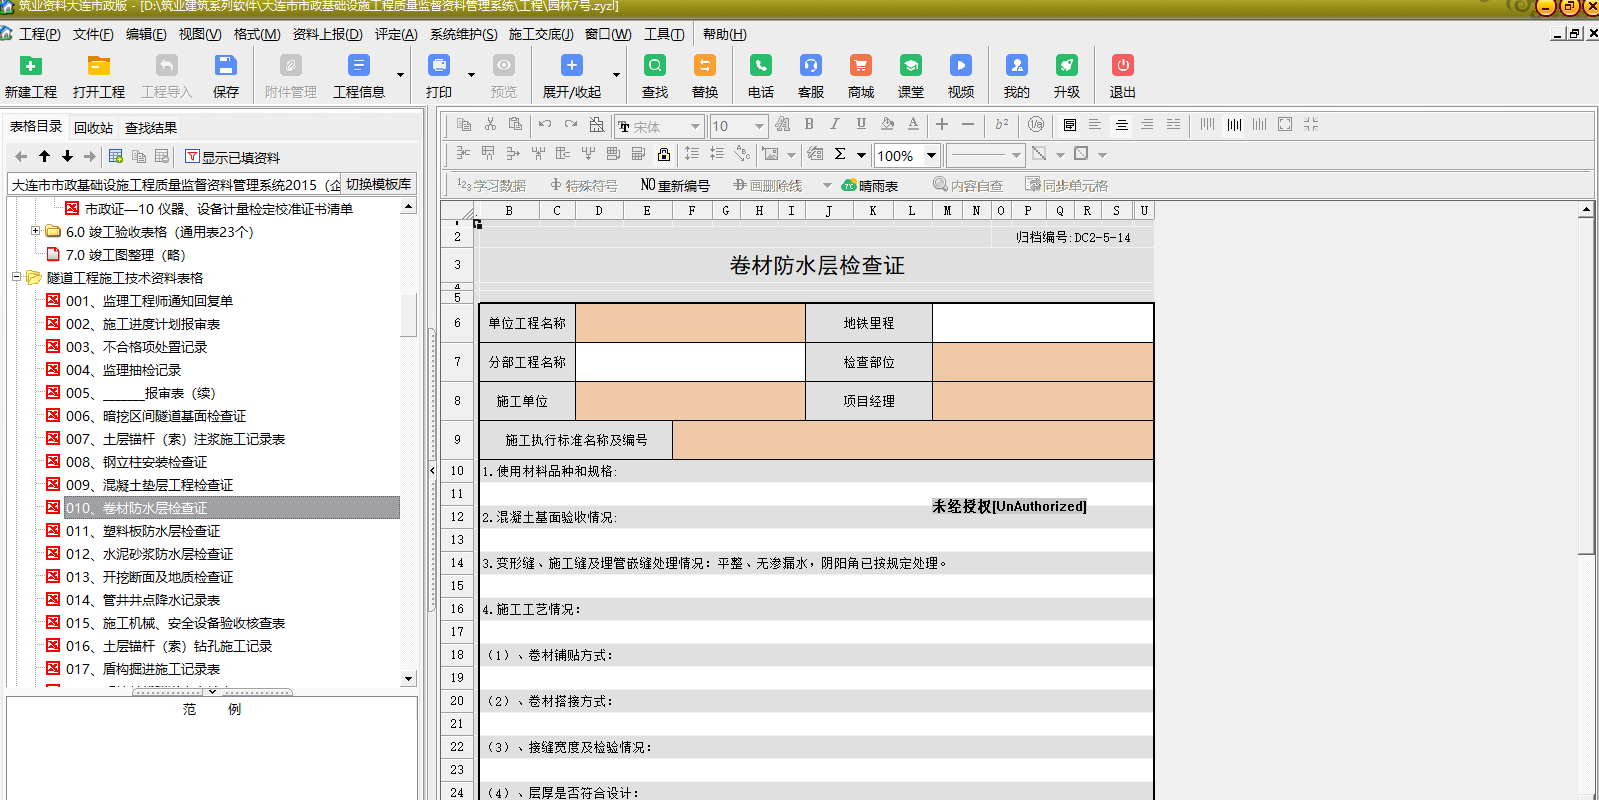The image size is (1599, 800).
Task: Click the 退出 exit power icon
Action: pyautogui.click(x=1122, y=66)
